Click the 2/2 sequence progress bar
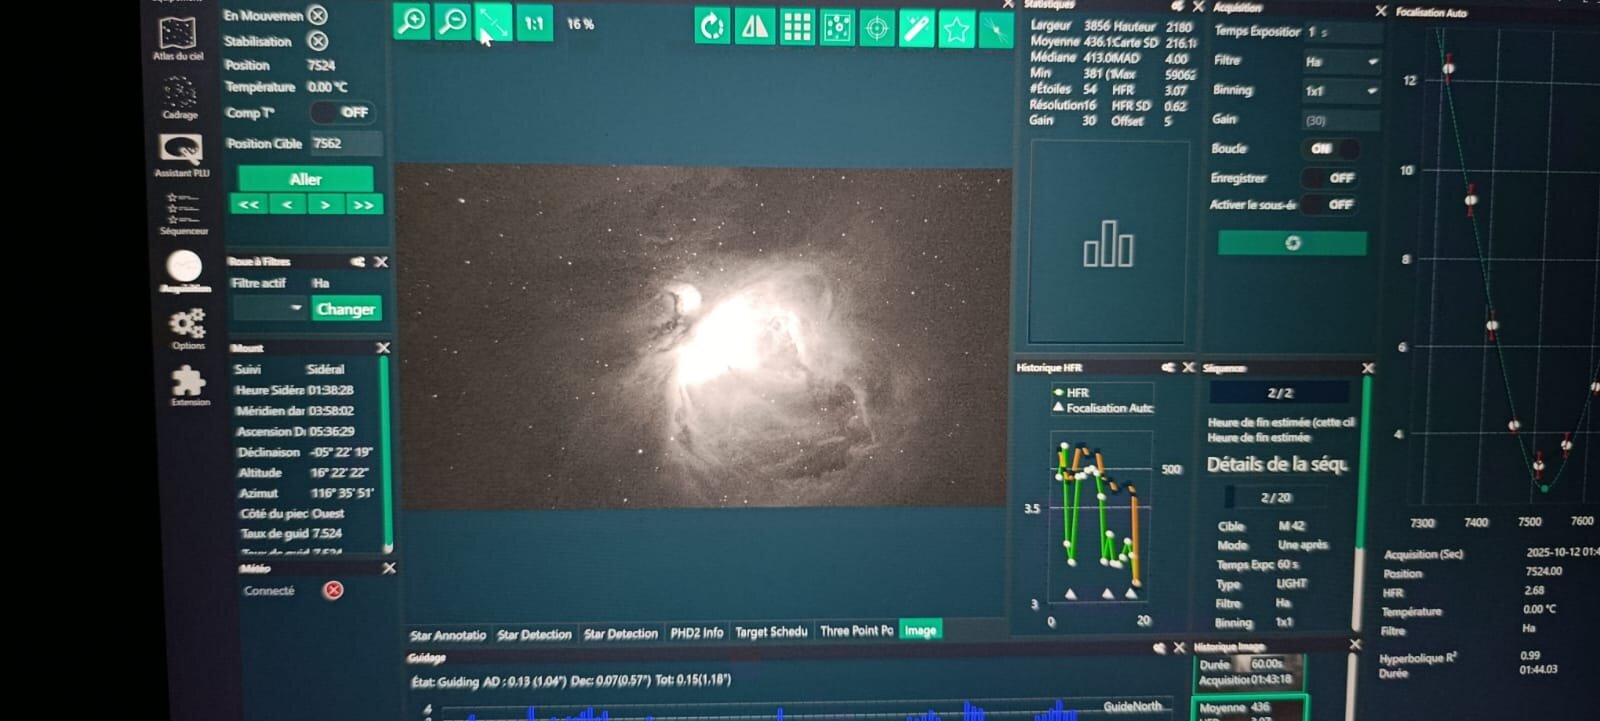1600x721 pixels. tap(1280, 393)
